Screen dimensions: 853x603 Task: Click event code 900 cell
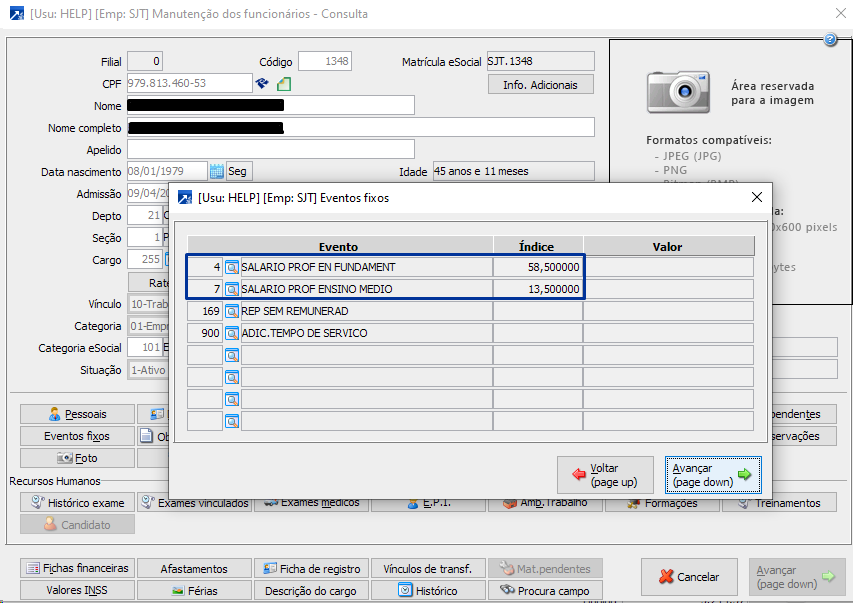coord(205,333)
